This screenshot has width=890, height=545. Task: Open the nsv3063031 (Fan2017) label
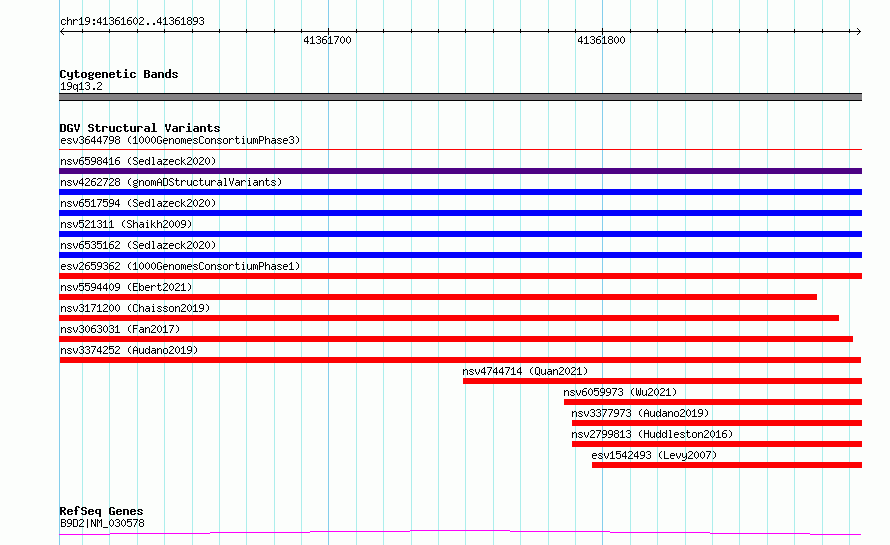coord(120,329)
